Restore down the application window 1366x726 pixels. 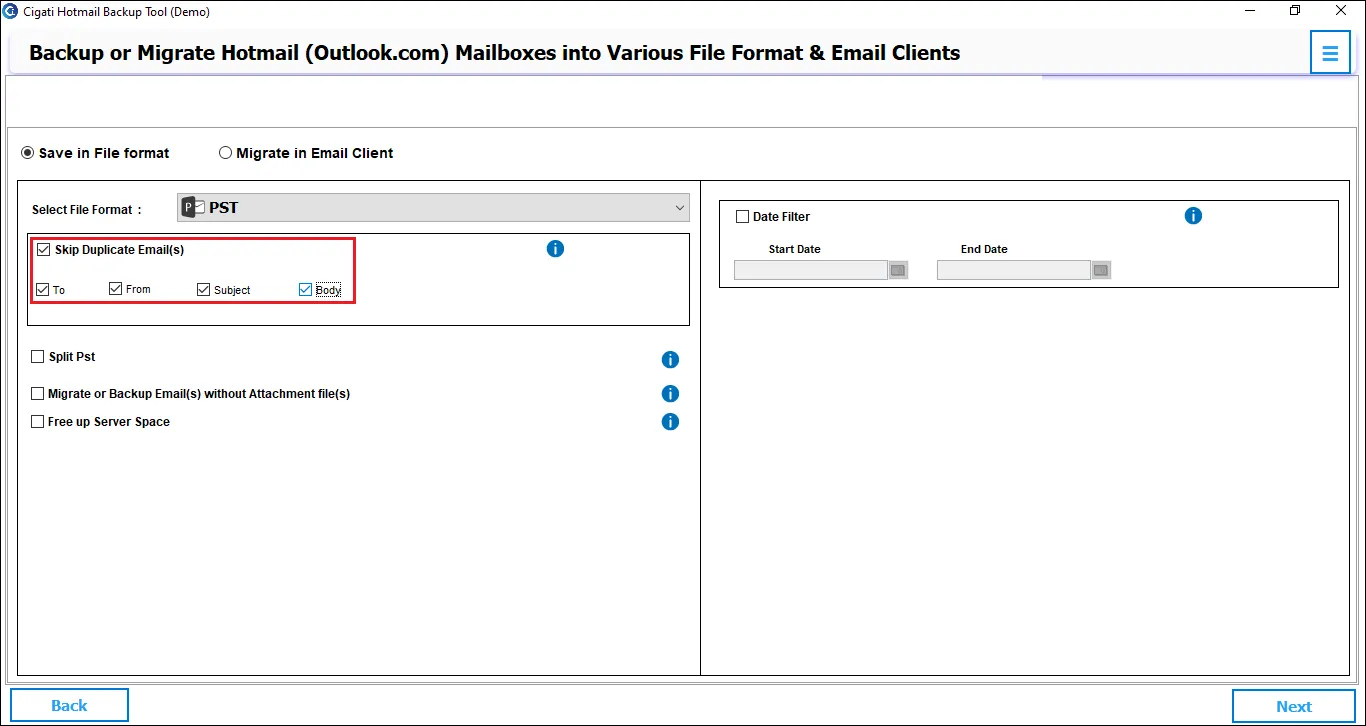1295,11
